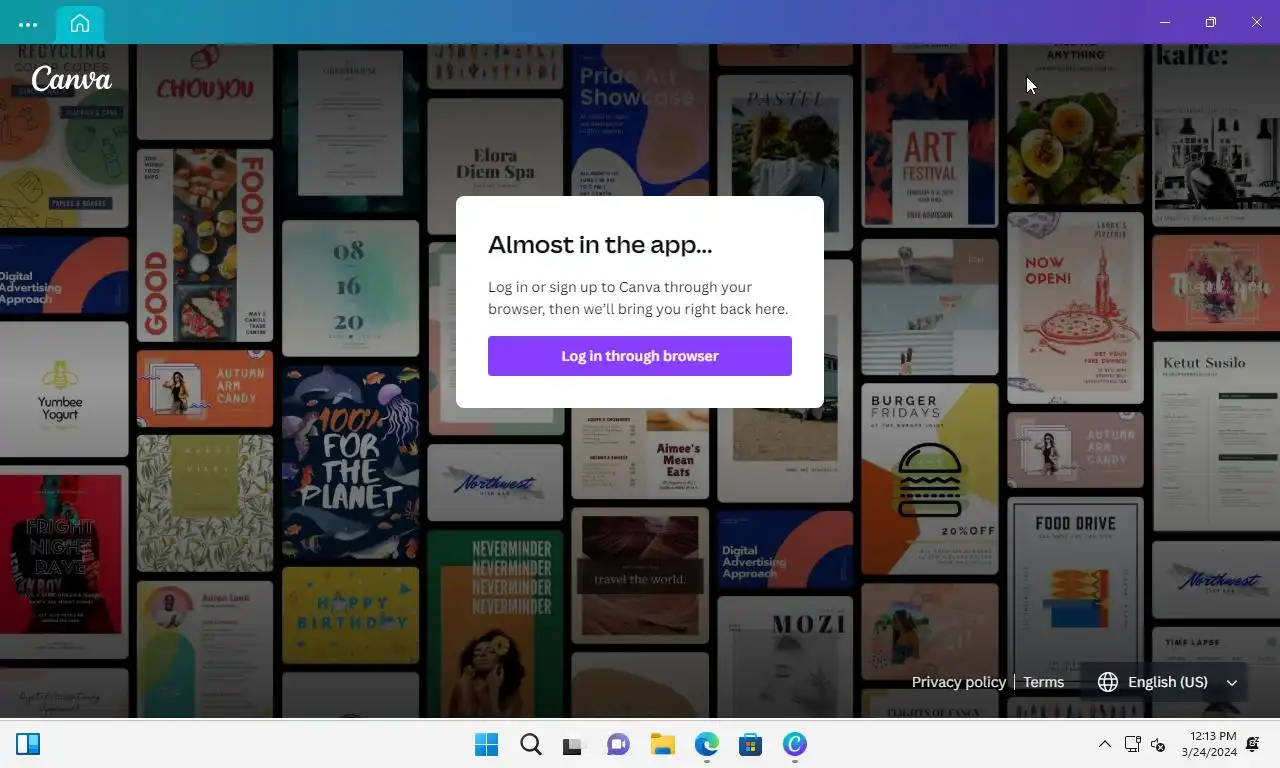The image size is (1280, 768).
Task: Click the globe language icon
Action: point(1107,682)
